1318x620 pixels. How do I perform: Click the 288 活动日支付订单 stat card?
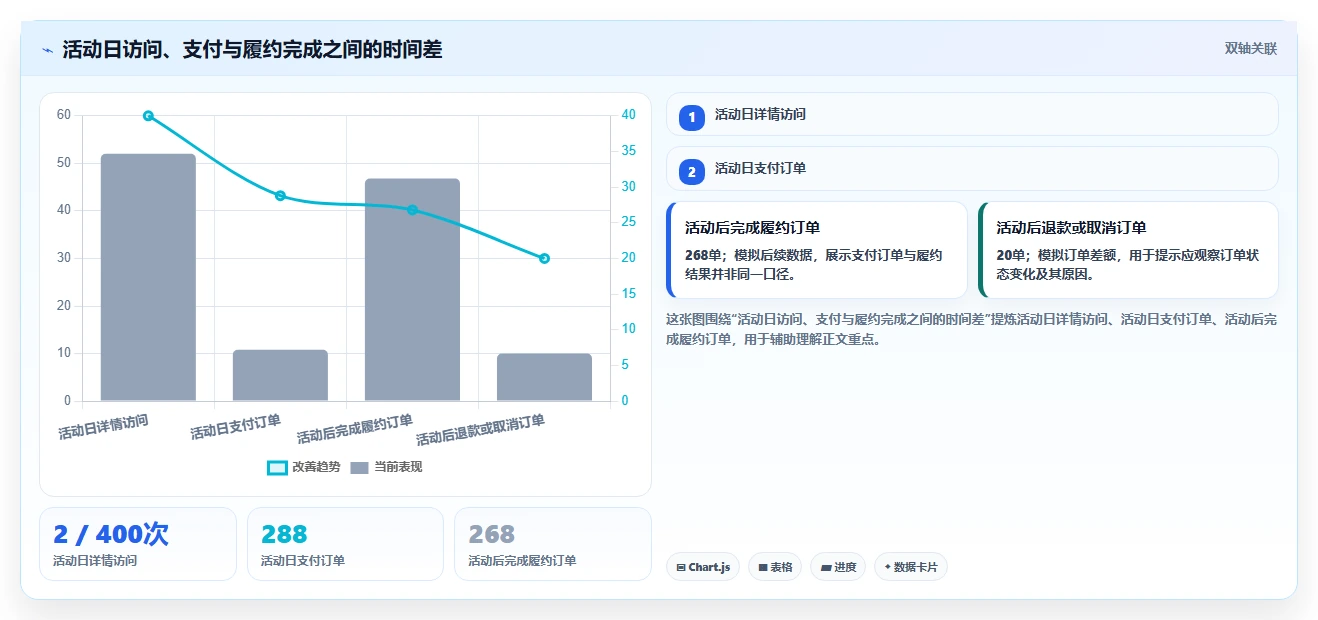[x=345, y=544]
